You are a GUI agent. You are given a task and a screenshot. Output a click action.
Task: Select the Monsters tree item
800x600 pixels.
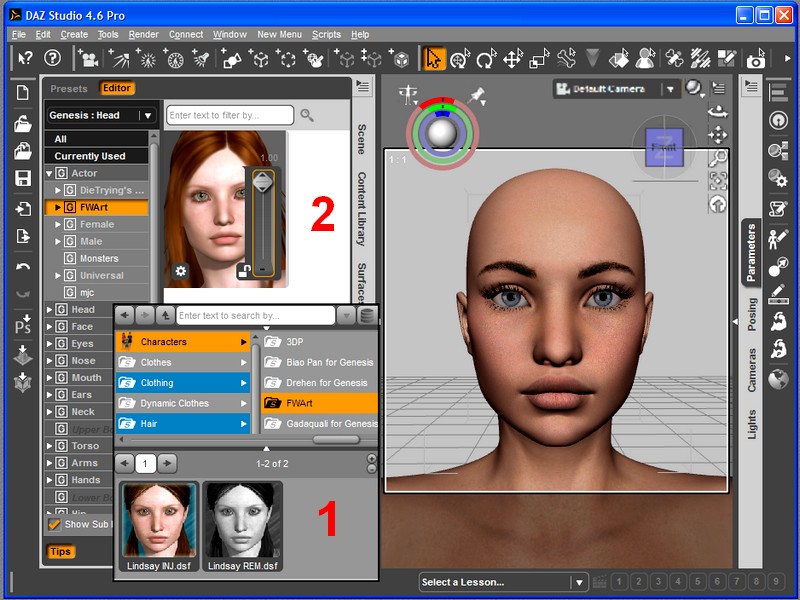99,259
